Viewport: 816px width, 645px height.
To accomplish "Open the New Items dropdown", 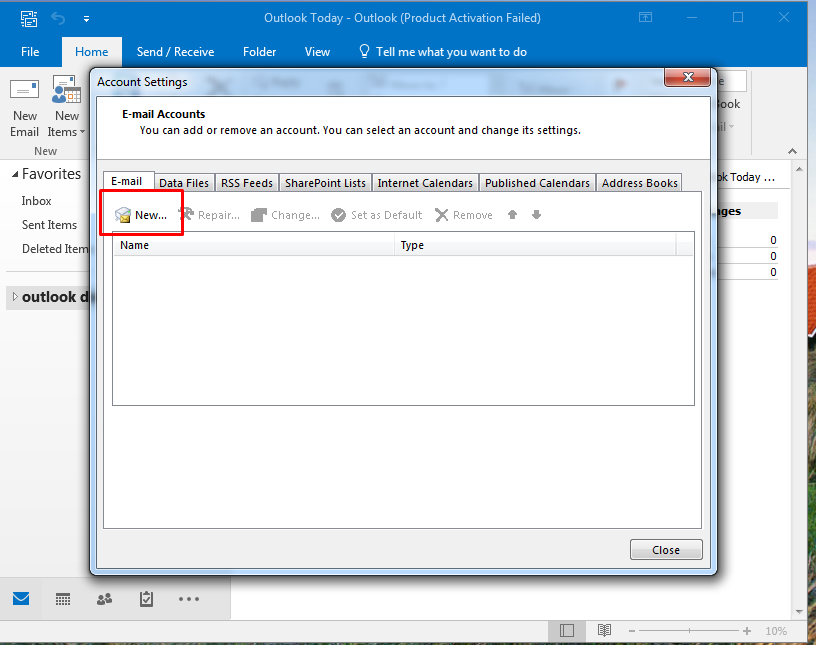I will (67, 108).
